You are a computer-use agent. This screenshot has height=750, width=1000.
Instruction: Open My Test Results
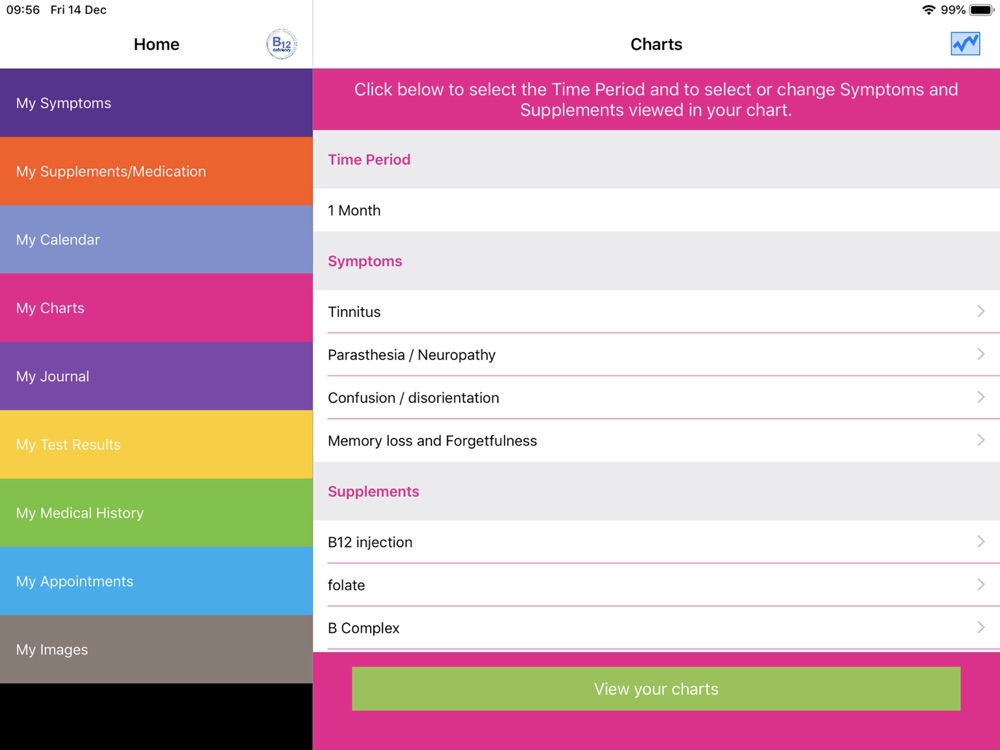156,444
